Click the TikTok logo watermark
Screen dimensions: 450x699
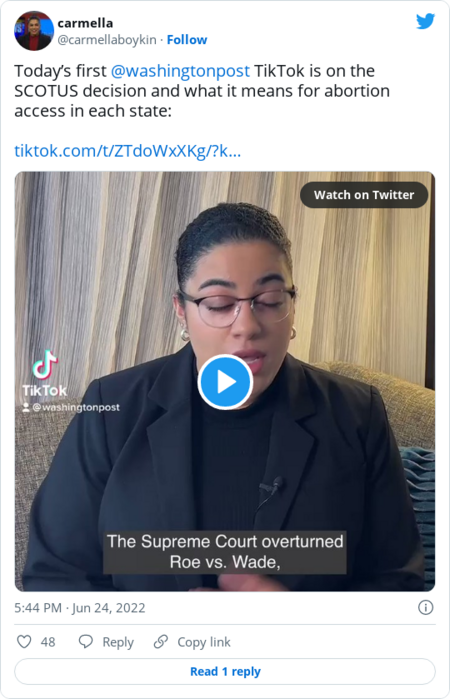click(45, 374)
